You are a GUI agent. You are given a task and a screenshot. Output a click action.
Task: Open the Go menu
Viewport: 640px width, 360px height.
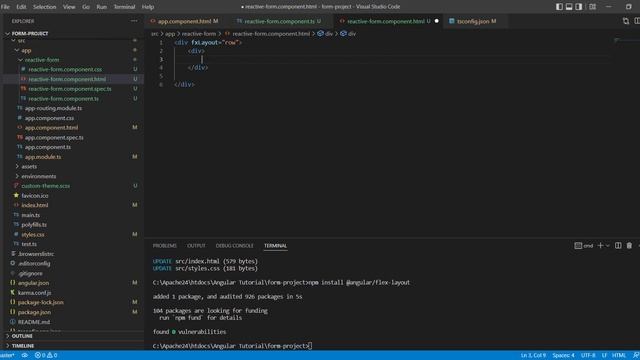click(x=86, y=7)
